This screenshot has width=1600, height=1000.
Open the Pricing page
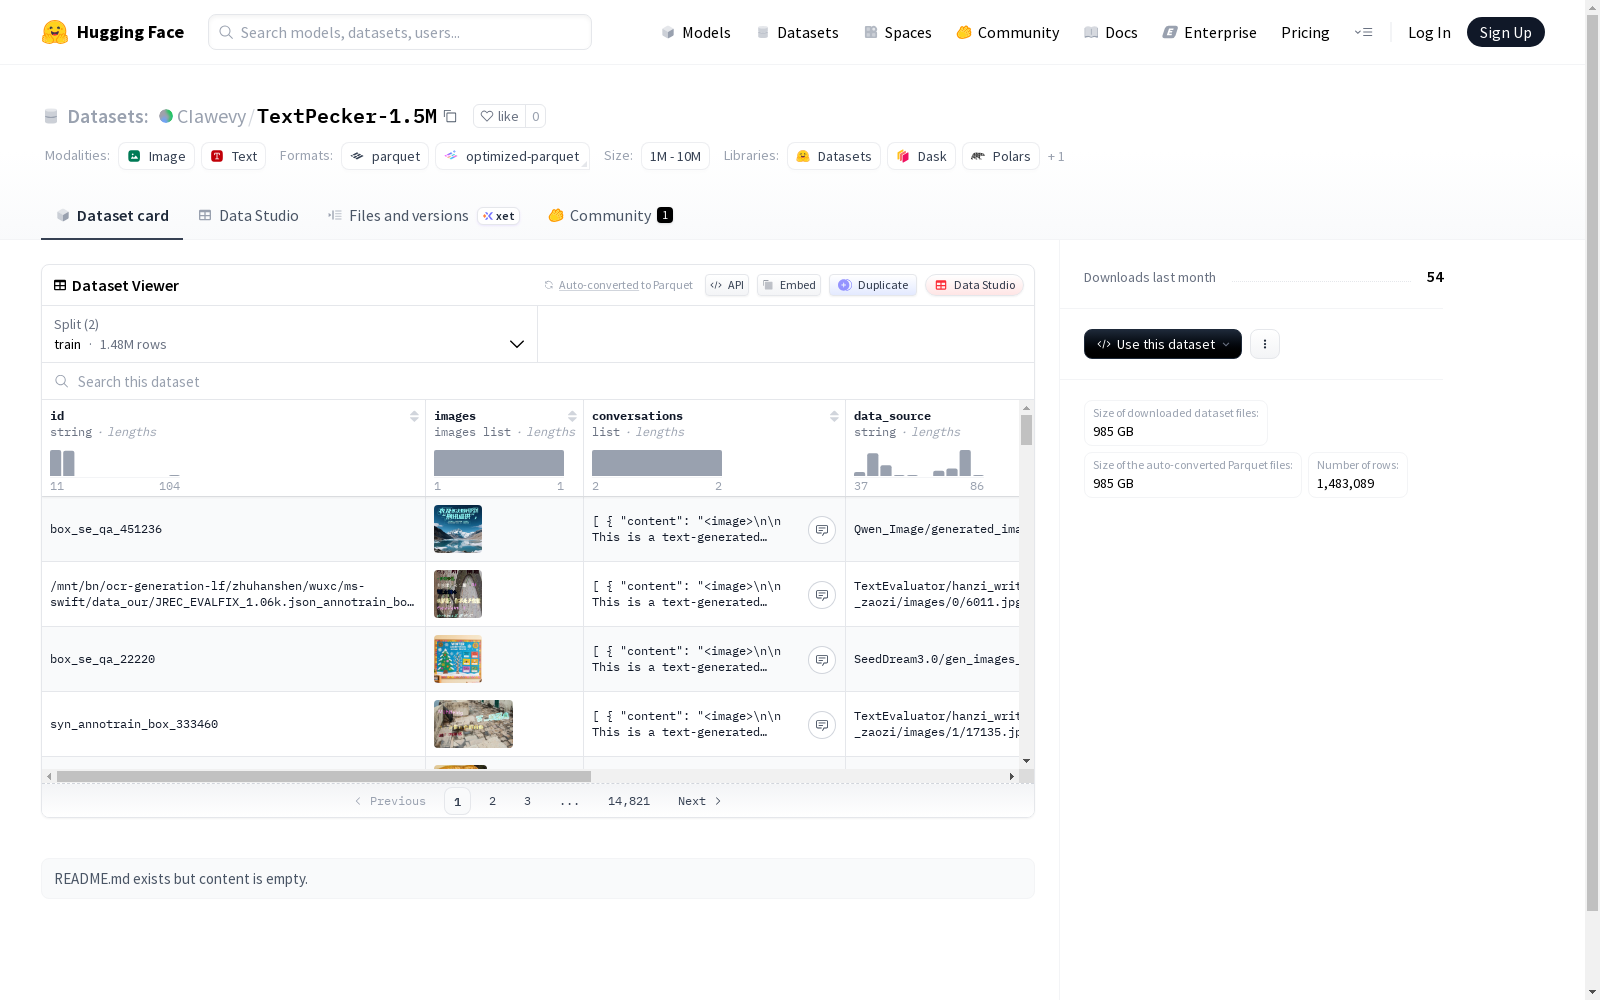1305,32
